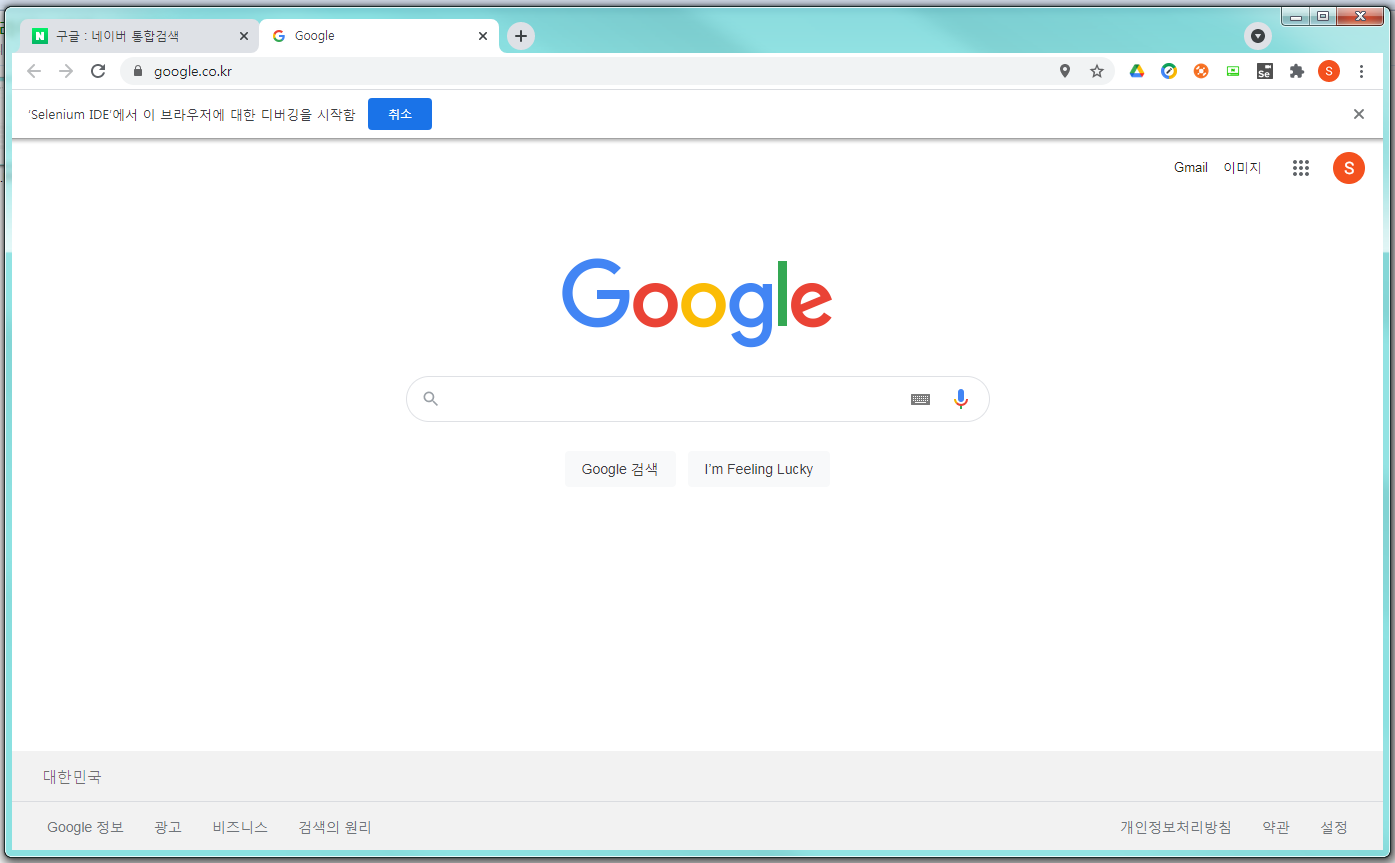1395x863 pixels.
Task: Open the 광고 footer link
Action: (168, 827)
